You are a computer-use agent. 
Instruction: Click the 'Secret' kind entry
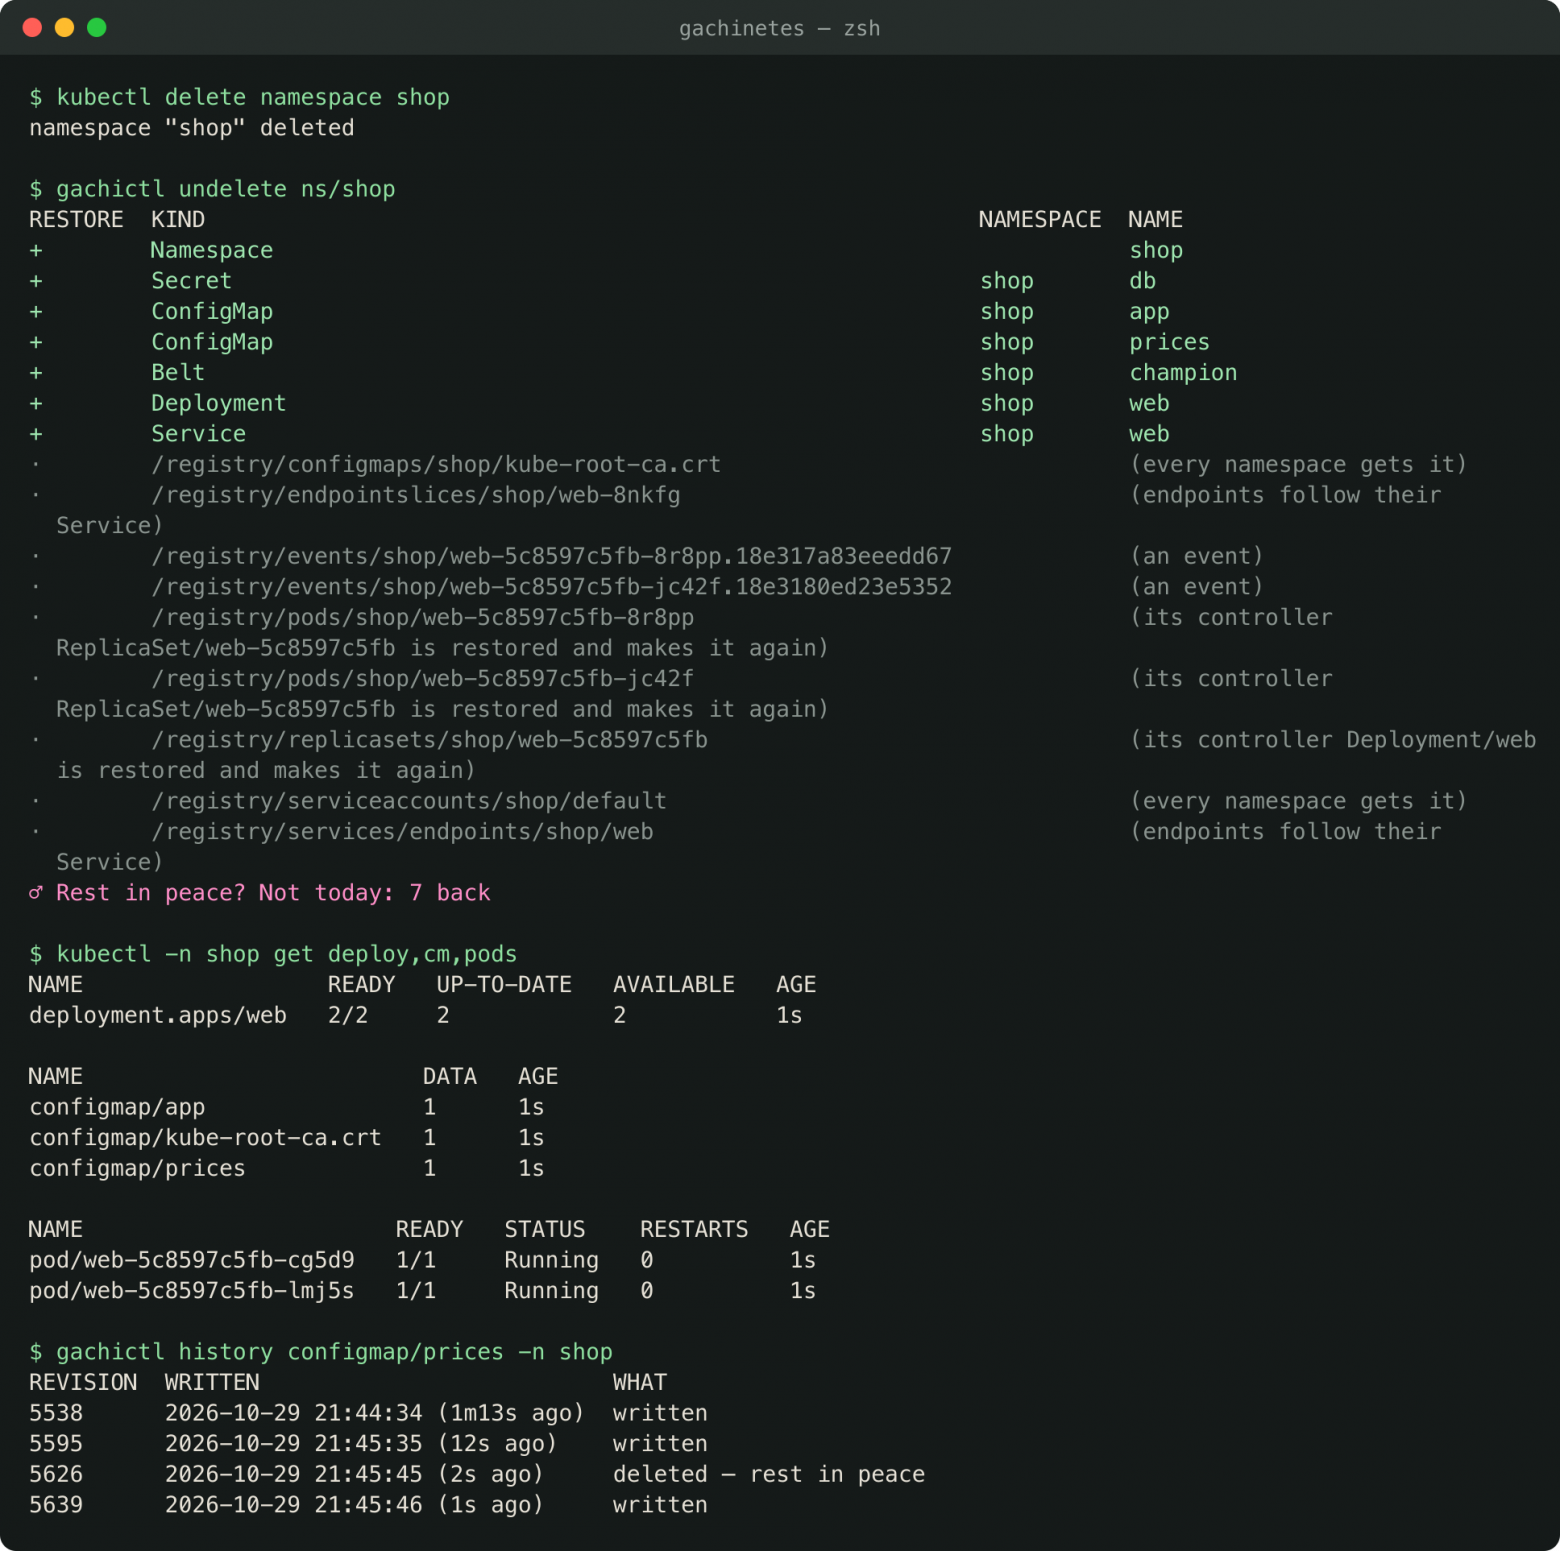point(191,281)
